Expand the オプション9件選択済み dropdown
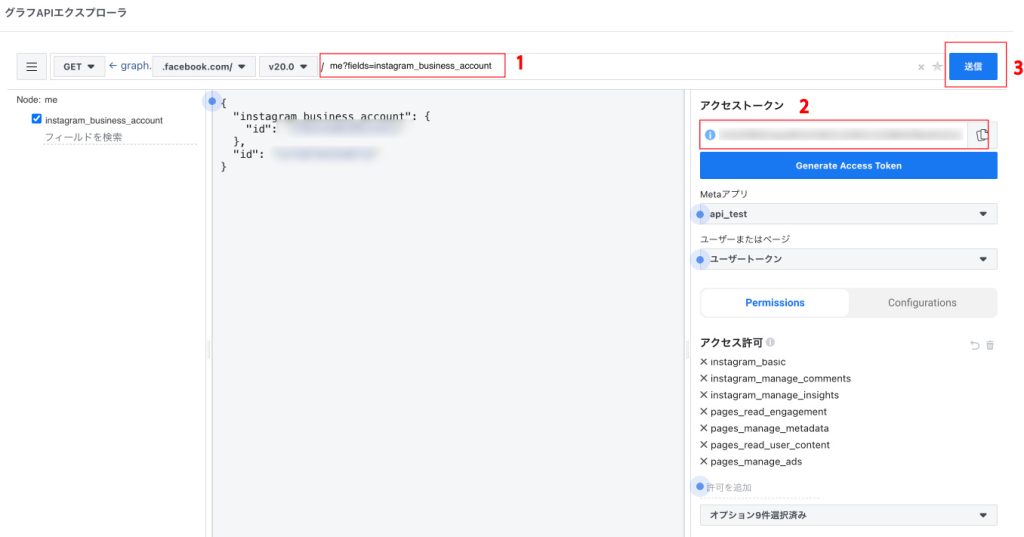Viewport: 1024px width, 537px height. click(848, 515)
